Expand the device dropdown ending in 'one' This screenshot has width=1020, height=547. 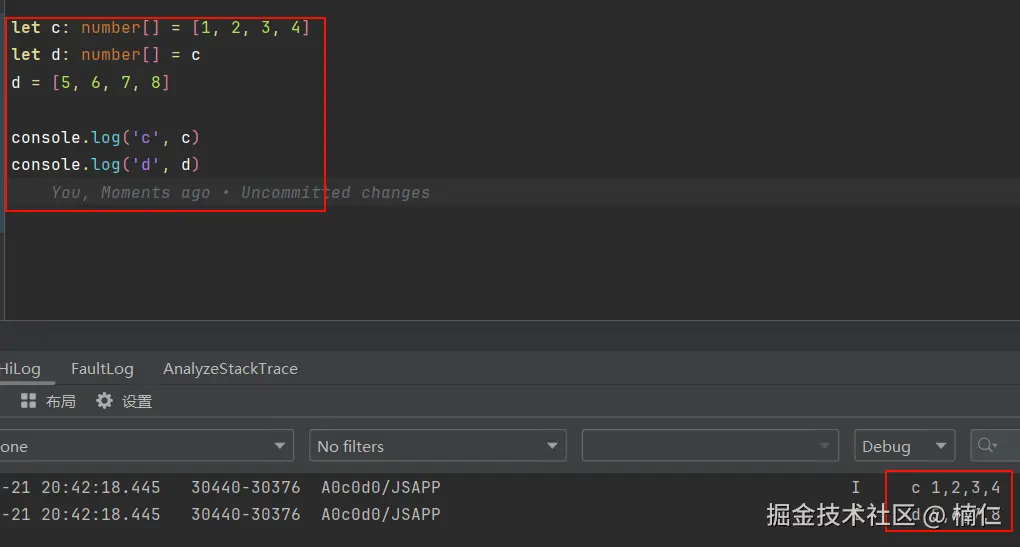(146, 446)
